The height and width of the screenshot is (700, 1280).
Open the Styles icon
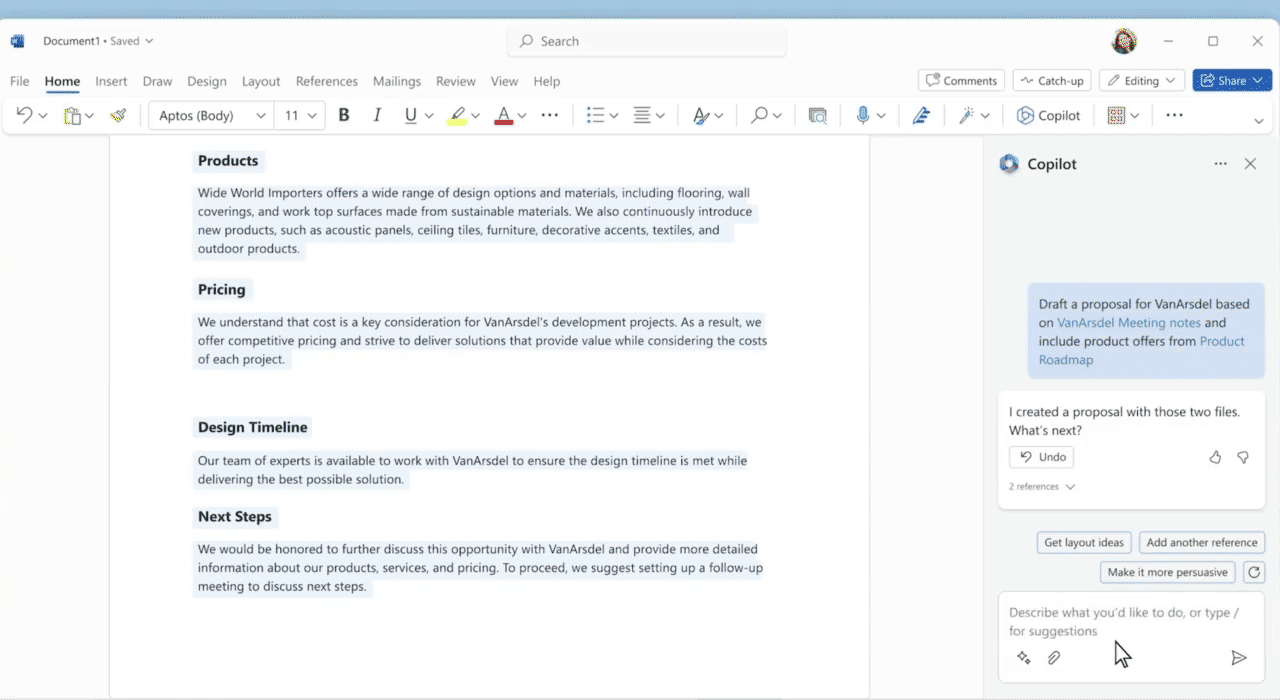(x=701, y=115)
